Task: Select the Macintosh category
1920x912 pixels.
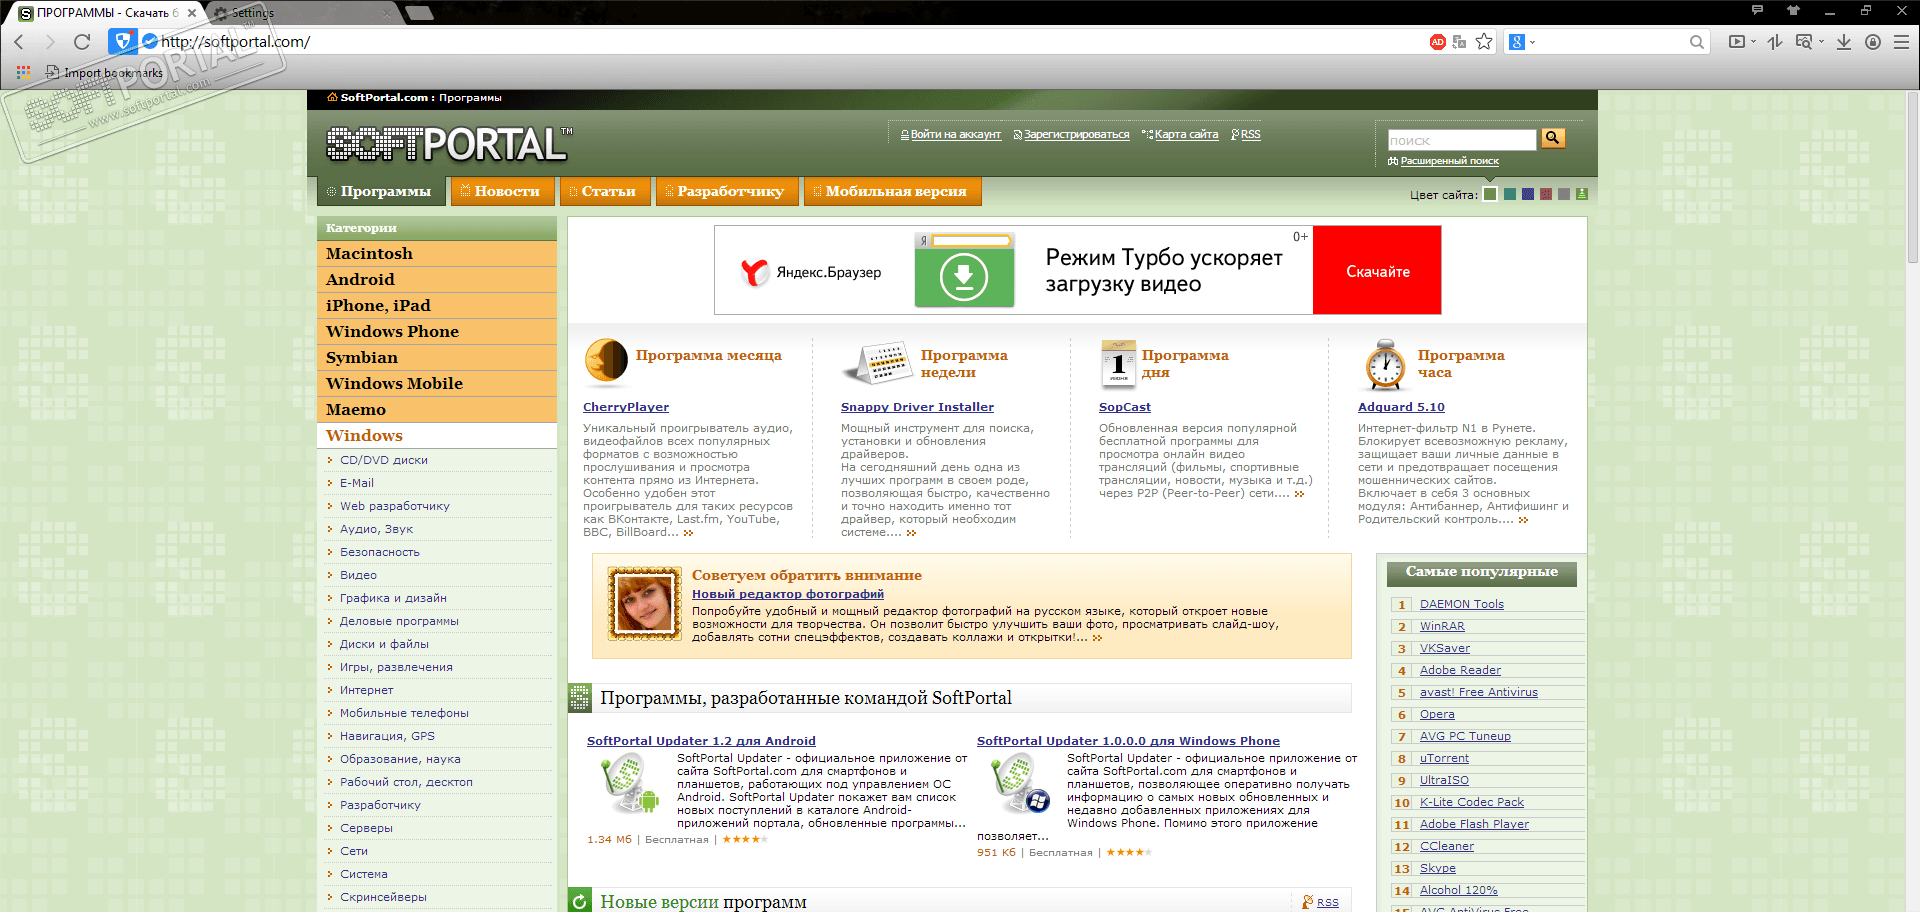Action: pos(437,254)
